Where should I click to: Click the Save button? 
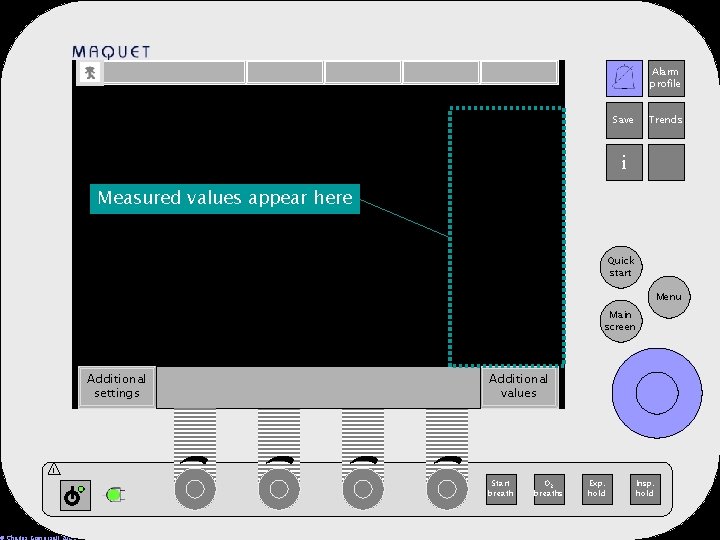pyautogui.click(x=624, y=120)
